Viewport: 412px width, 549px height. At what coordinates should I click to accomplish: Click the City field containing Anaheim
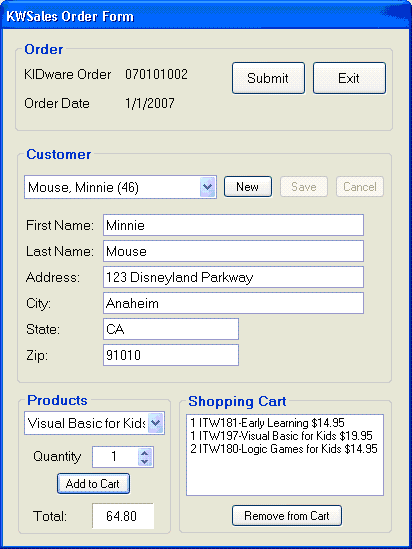(233, 303)
